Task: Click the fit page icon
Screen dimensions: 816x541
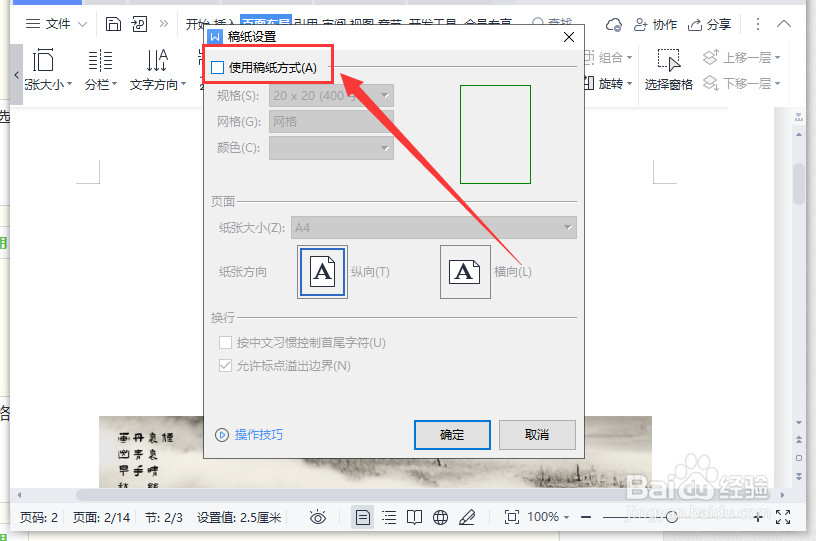Action: 512,517
